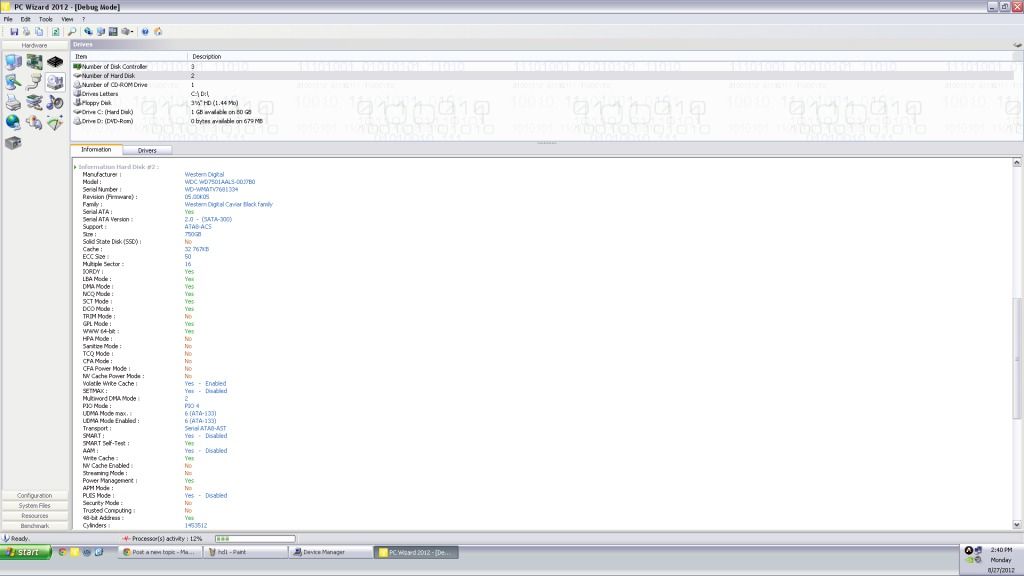1024x576 pixels.
Task: Open the Resources category
Action: (35, 516)
